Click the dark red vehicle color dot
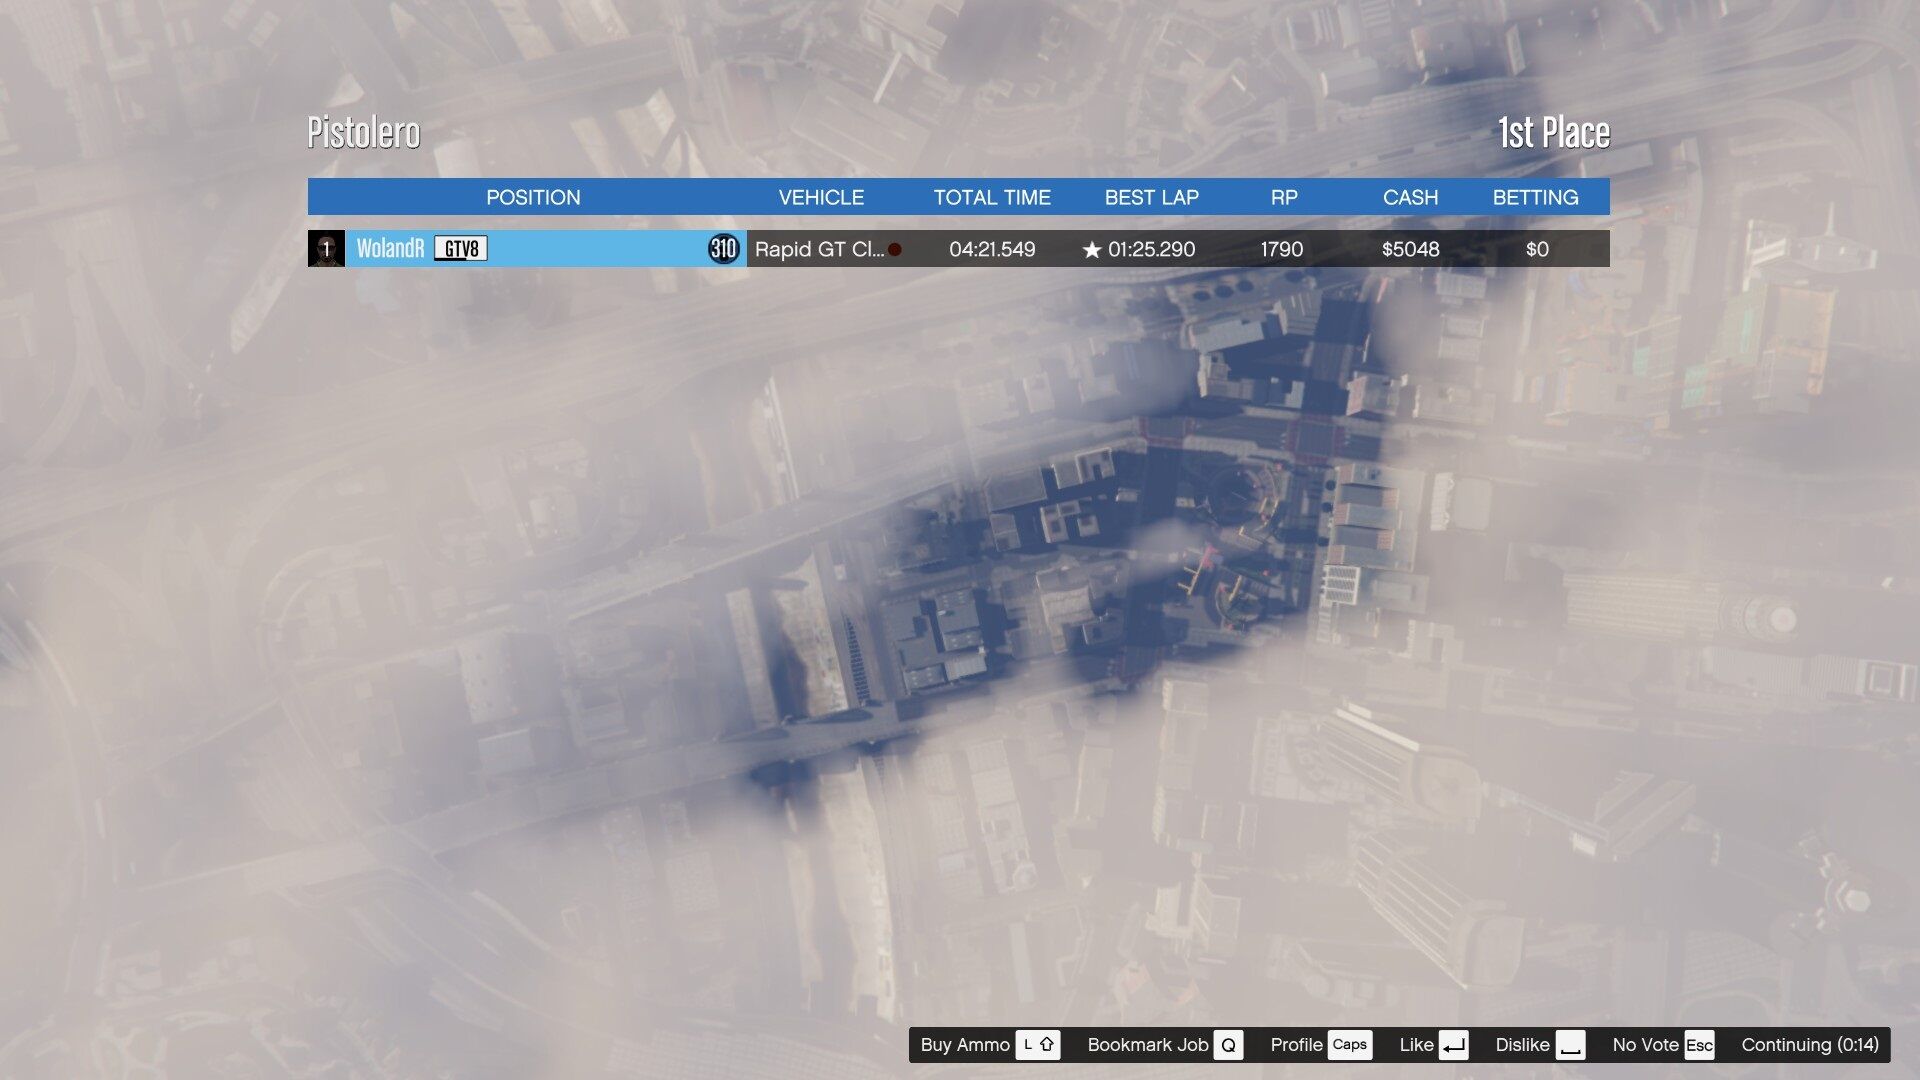The image size is (1920, 1080). [895, 250]
